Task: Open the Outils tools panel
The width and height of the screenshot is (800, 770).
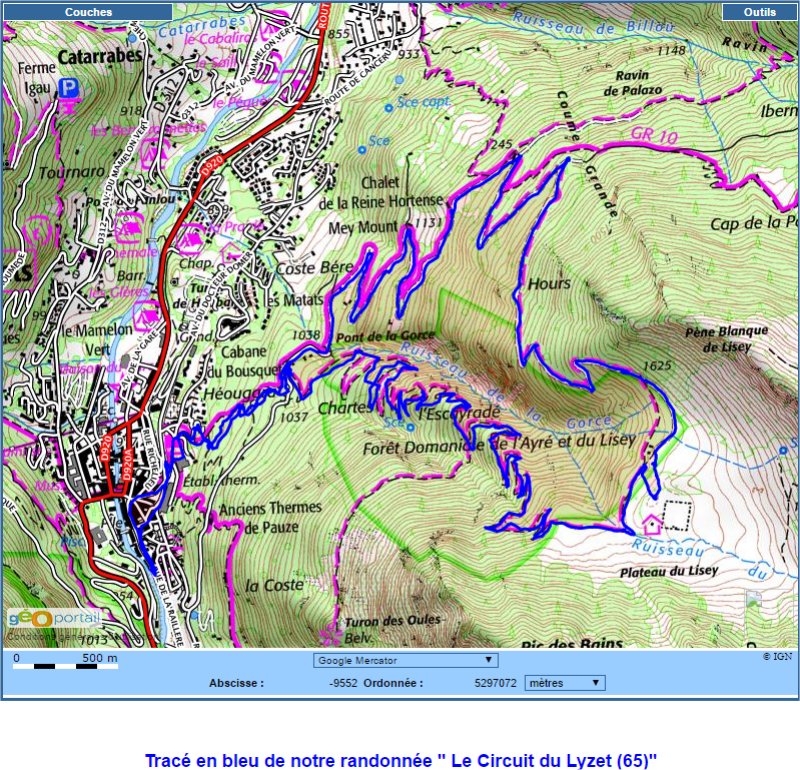Action: click(x=759, y=12)
